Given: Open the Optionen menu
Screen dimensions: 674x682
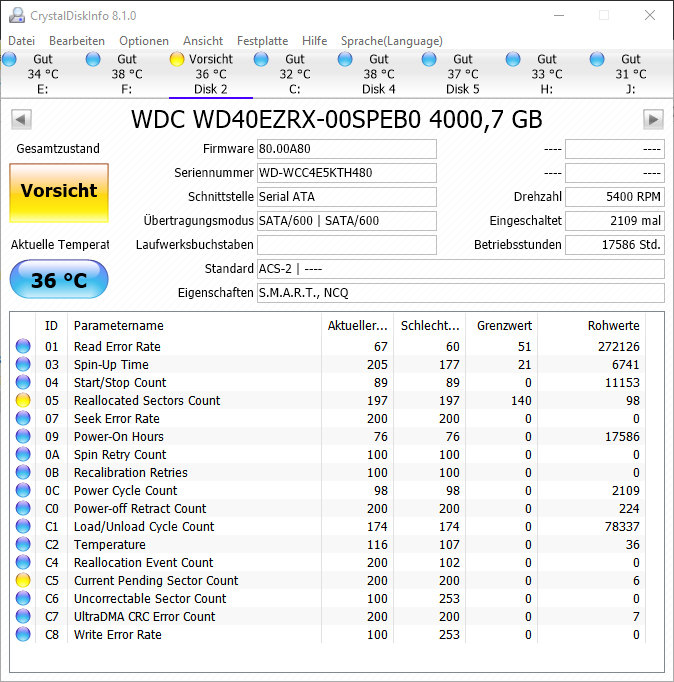Looking at the screenshot, I should (144, 41).
